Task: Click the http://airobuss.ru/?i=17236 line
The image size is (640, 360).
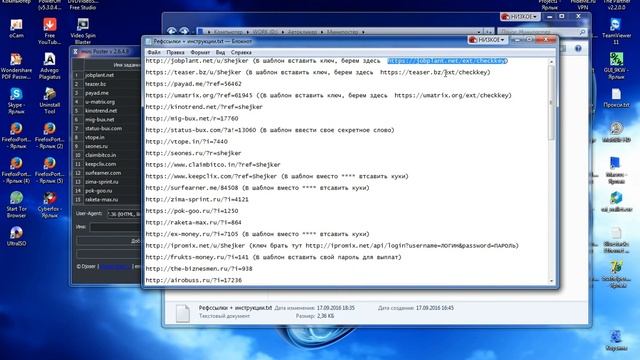Action: (x=193, y=280)
